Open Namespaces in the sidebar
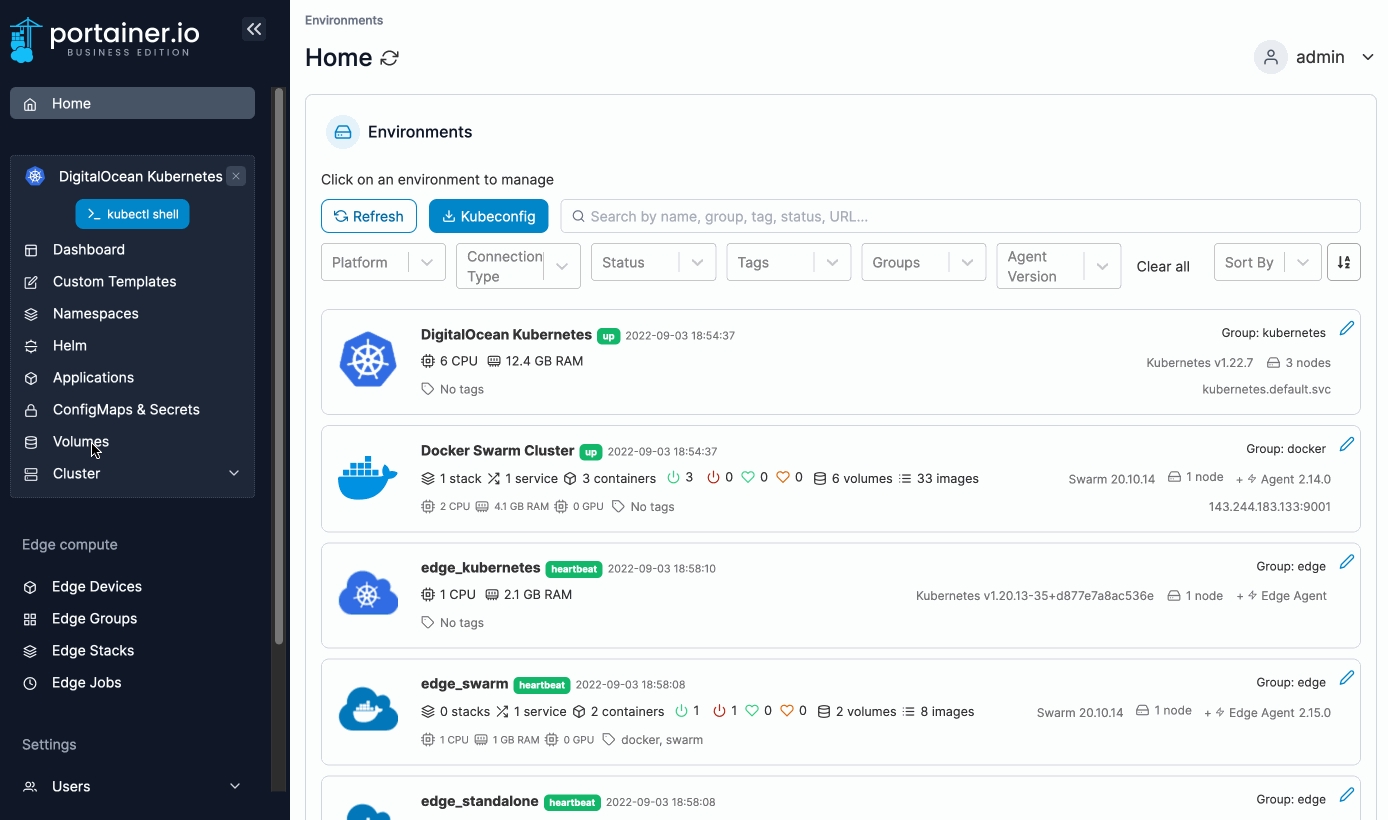Viewport: 1388px width, 820px height. (96, 313)
